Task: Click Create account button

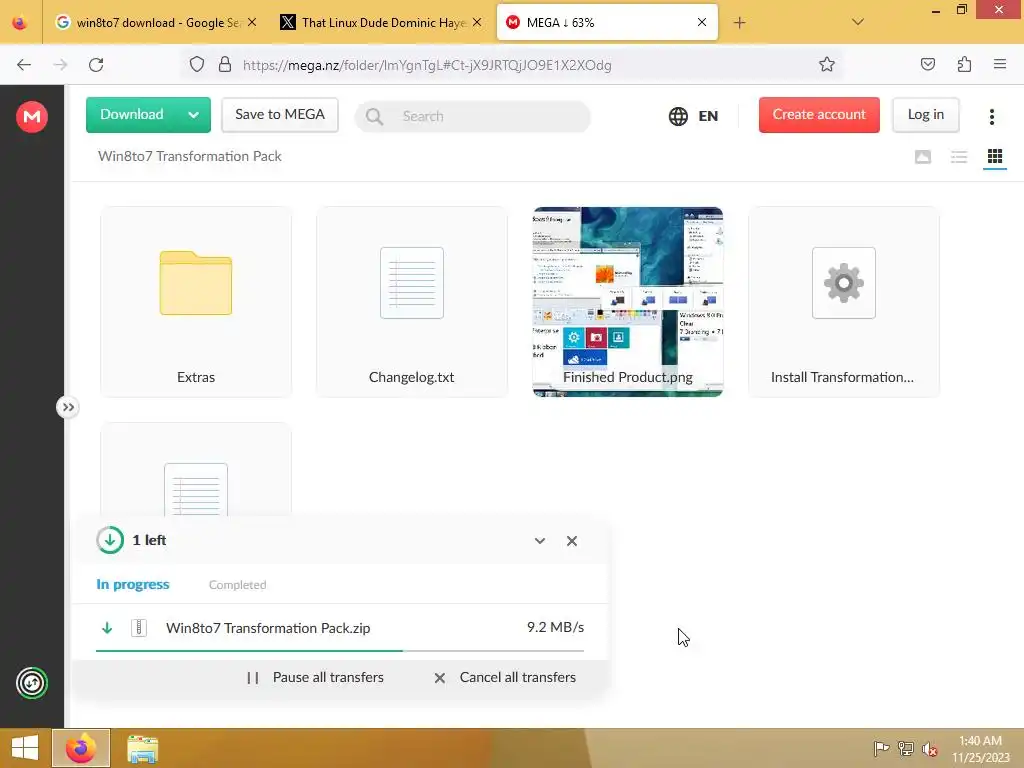Action: (x=819, y=115)
